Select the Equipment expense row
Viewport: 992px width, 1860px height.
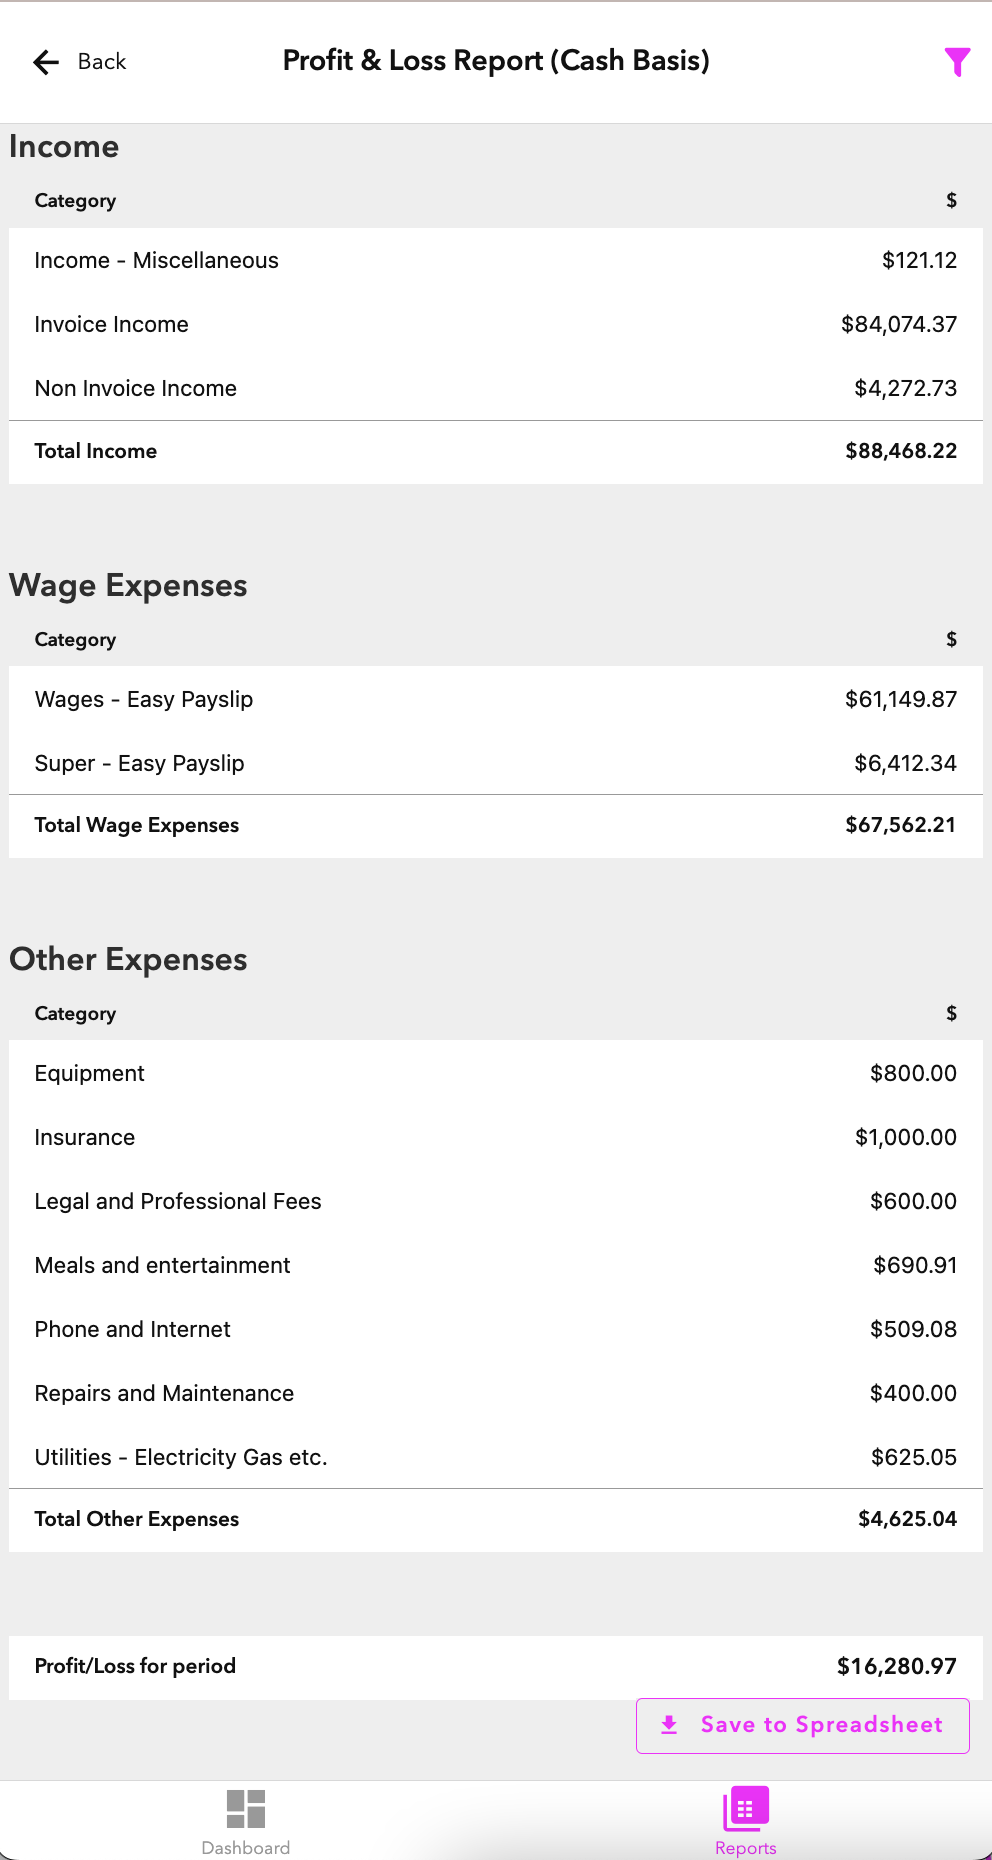click(x=496, y=1073)
